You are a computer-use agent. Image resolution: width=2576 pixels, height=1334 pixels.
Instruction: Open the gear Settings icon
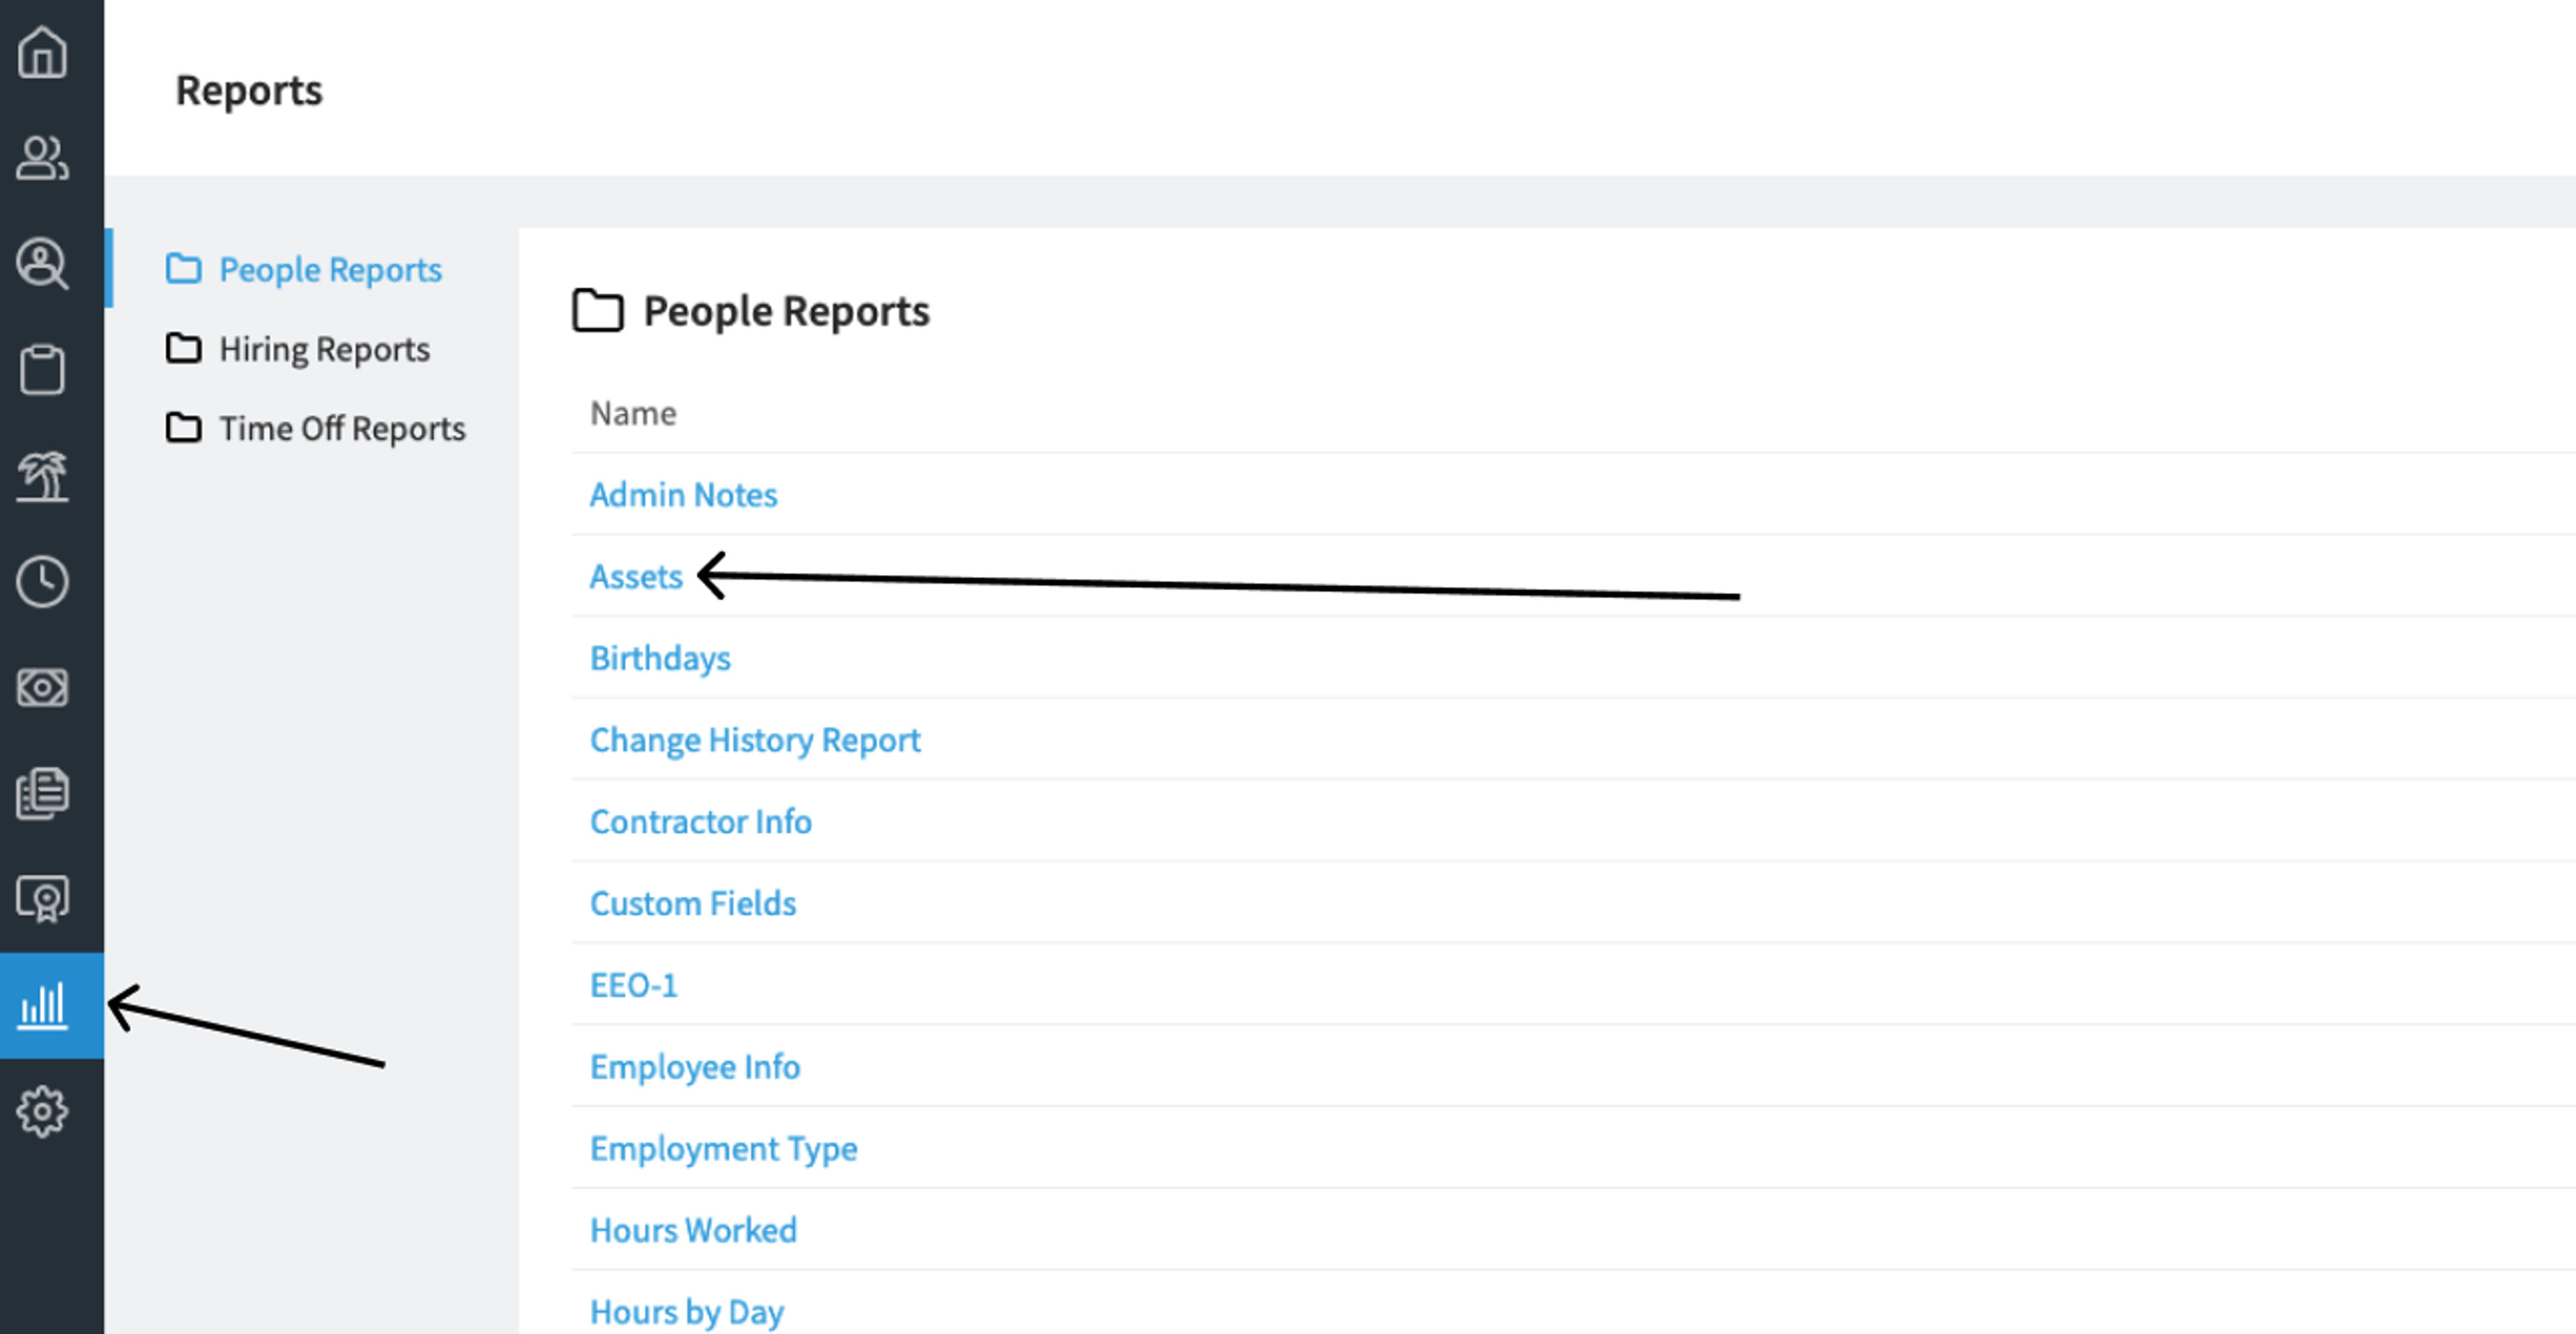[42, 1112]
